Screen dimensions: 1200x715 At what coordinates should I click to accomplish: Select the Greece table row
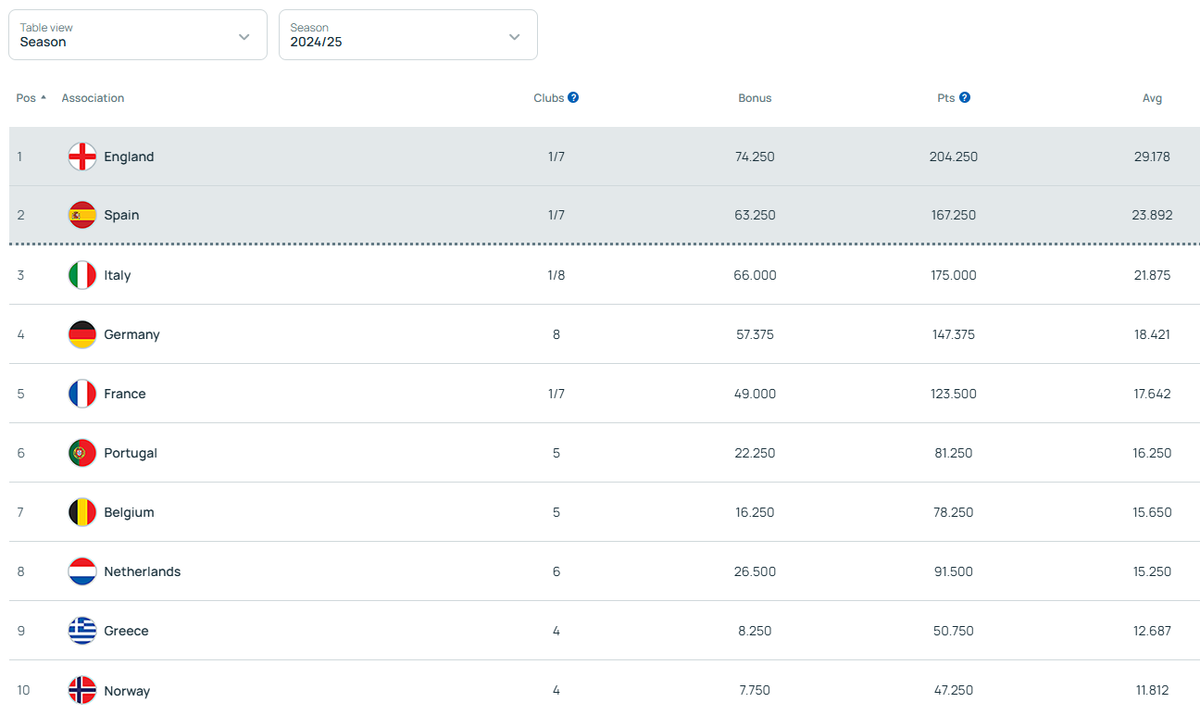[600, 631]
